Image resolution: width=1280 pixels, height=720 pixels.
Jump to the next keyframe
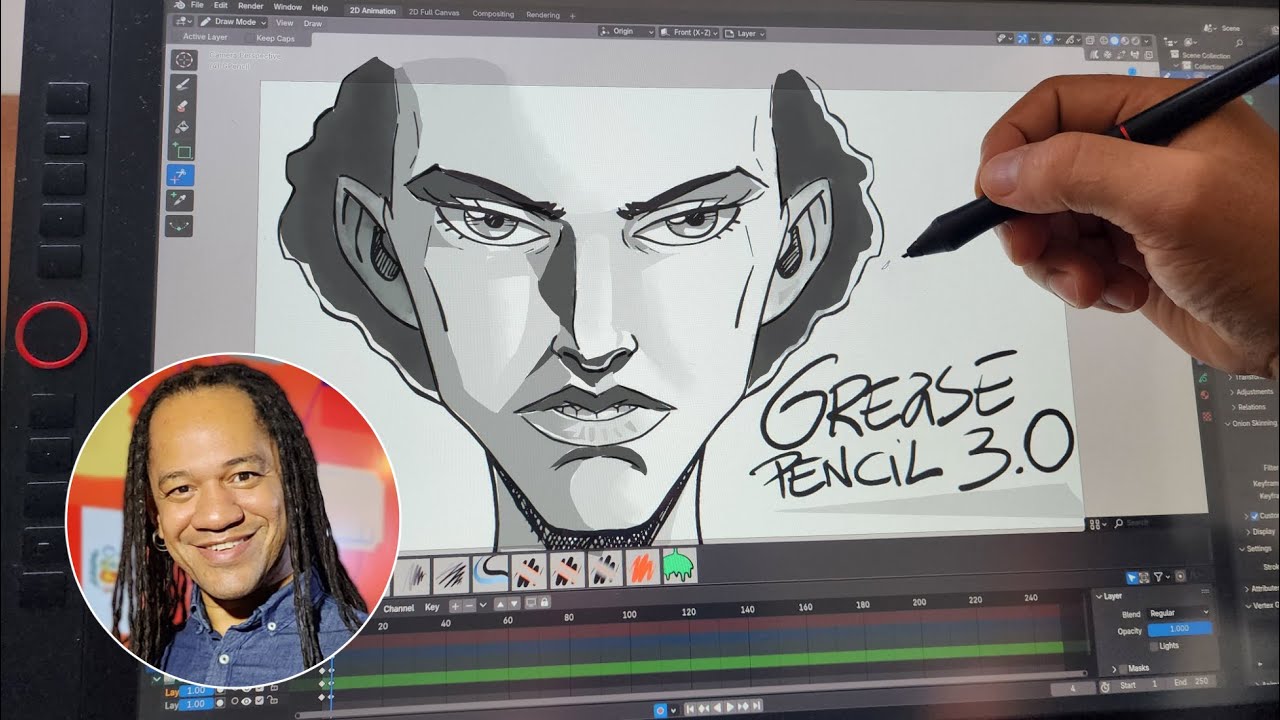pos(743,708)
